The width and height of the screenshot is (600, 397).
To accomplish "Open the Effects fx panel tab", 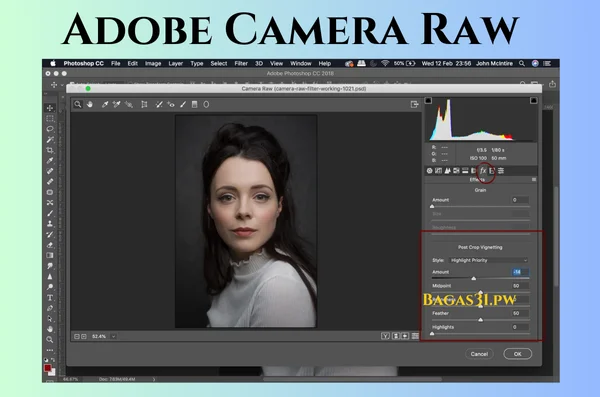I will pyautogui.click(x=483, y=171).
